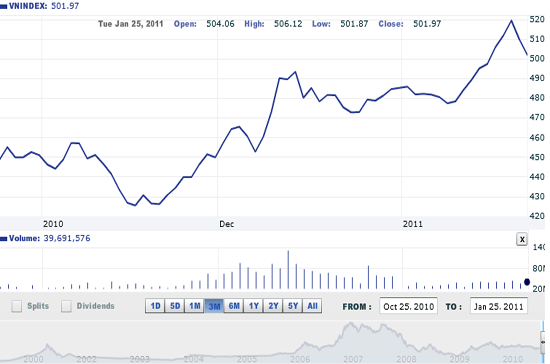Click the 470 price axis label
Image resolution: width=550 pixels, height=364 pixels.
point(537,117)
